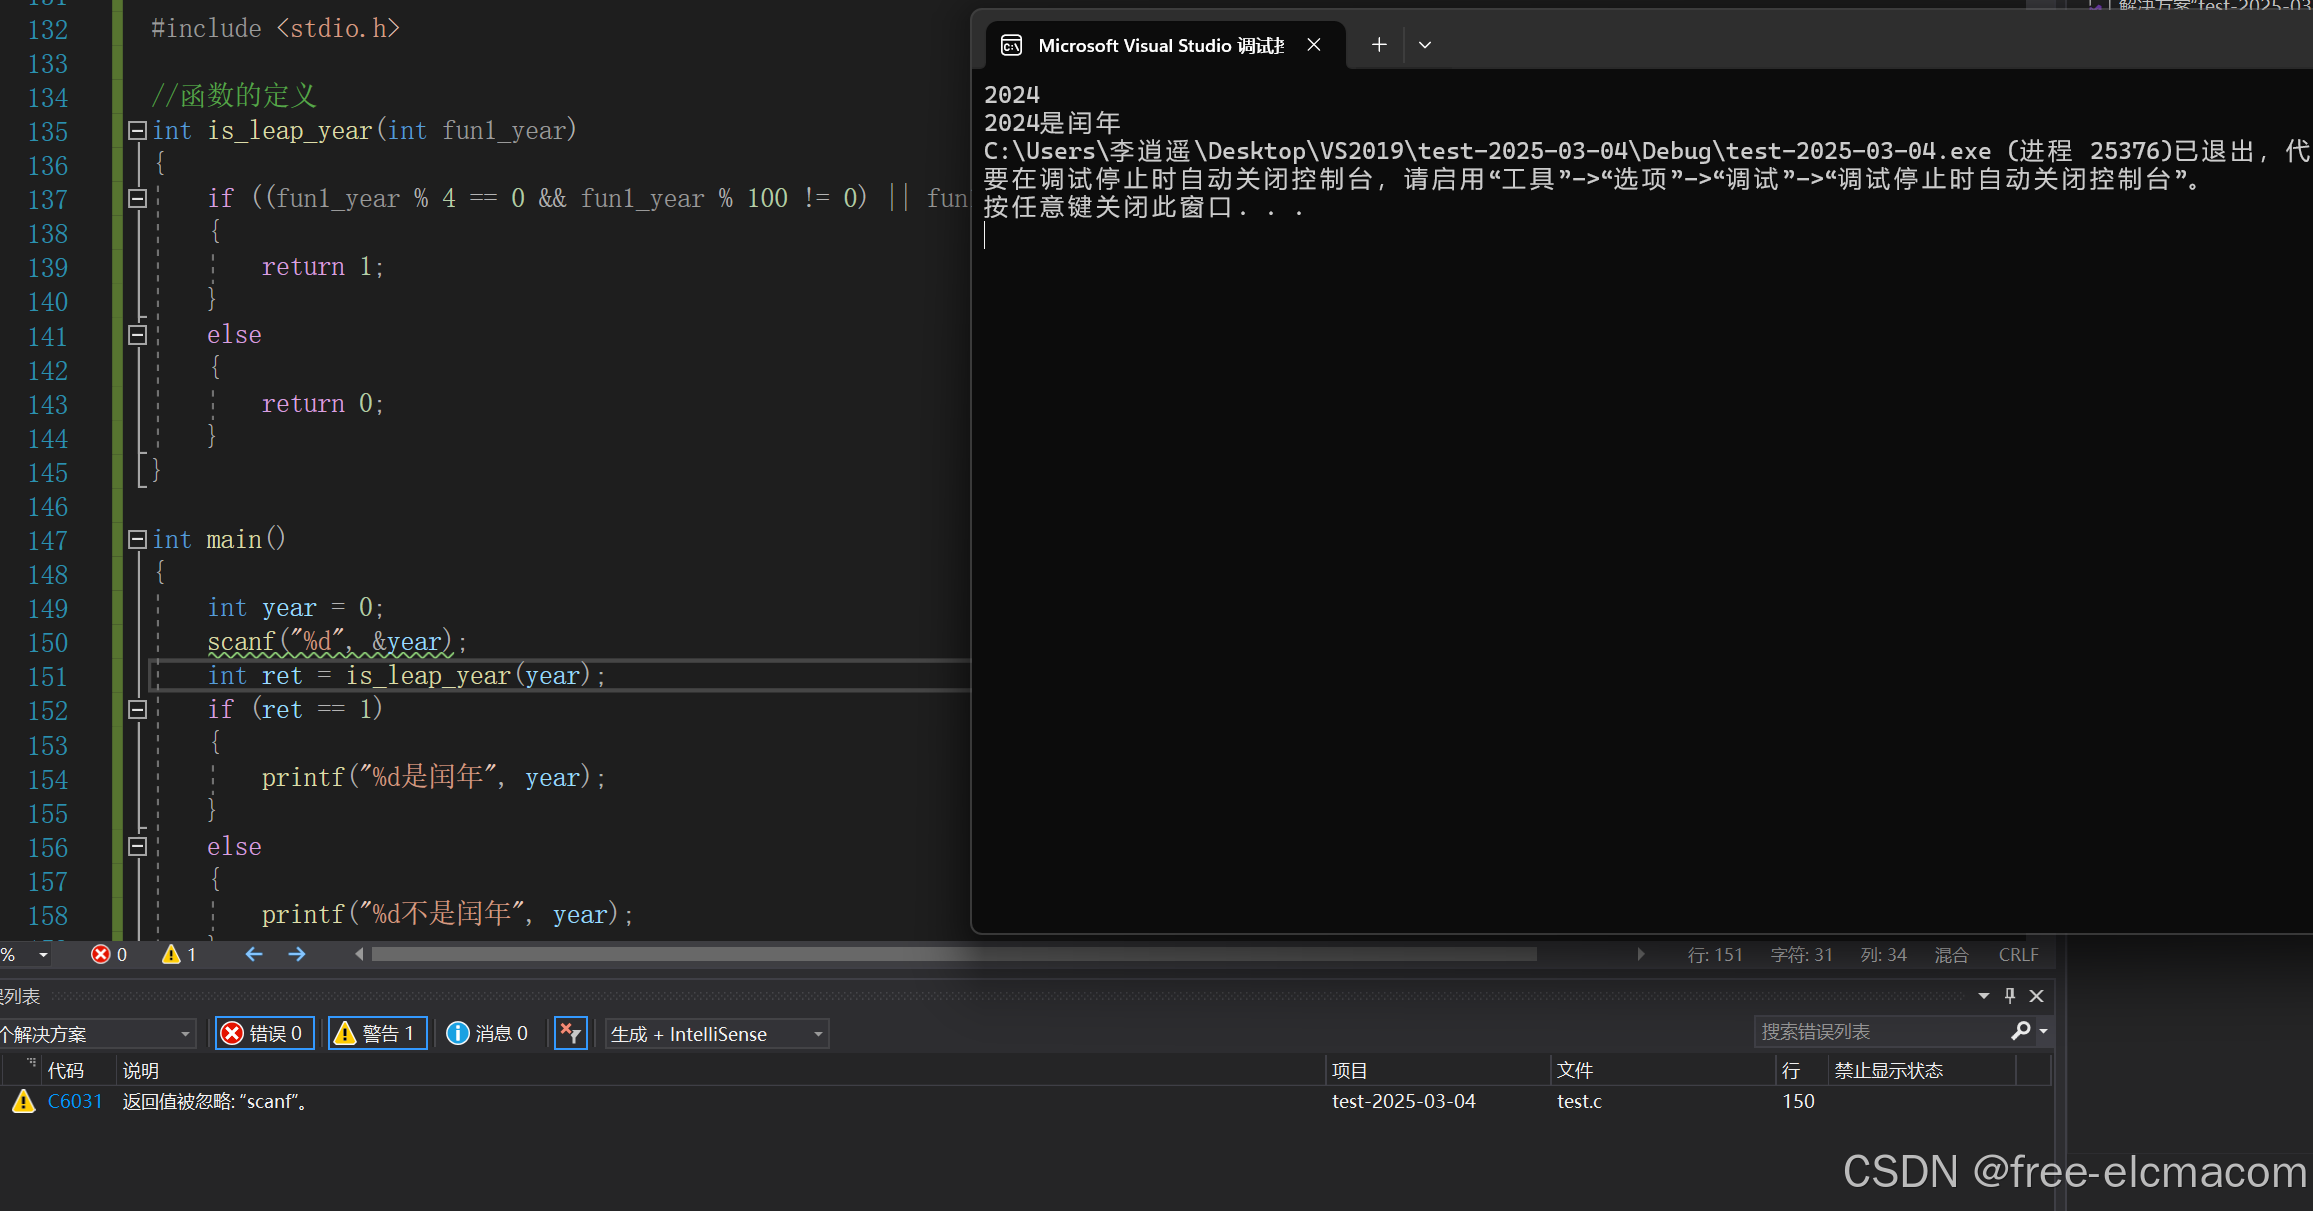Open the 生成 + IntelliSense dropdown

716,1033
